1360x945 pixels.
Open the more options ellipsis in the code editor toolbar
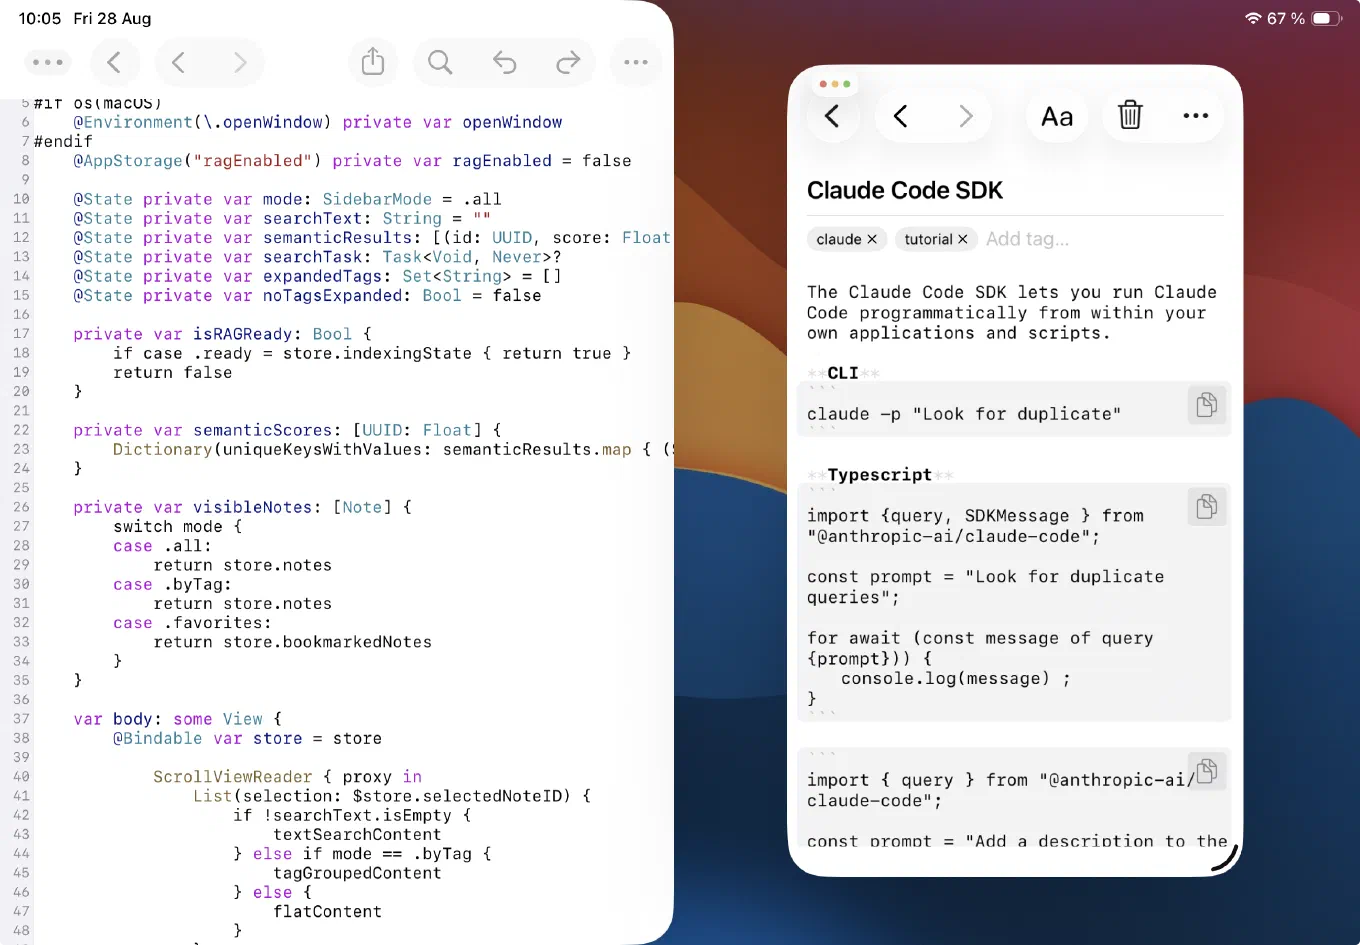636,62
